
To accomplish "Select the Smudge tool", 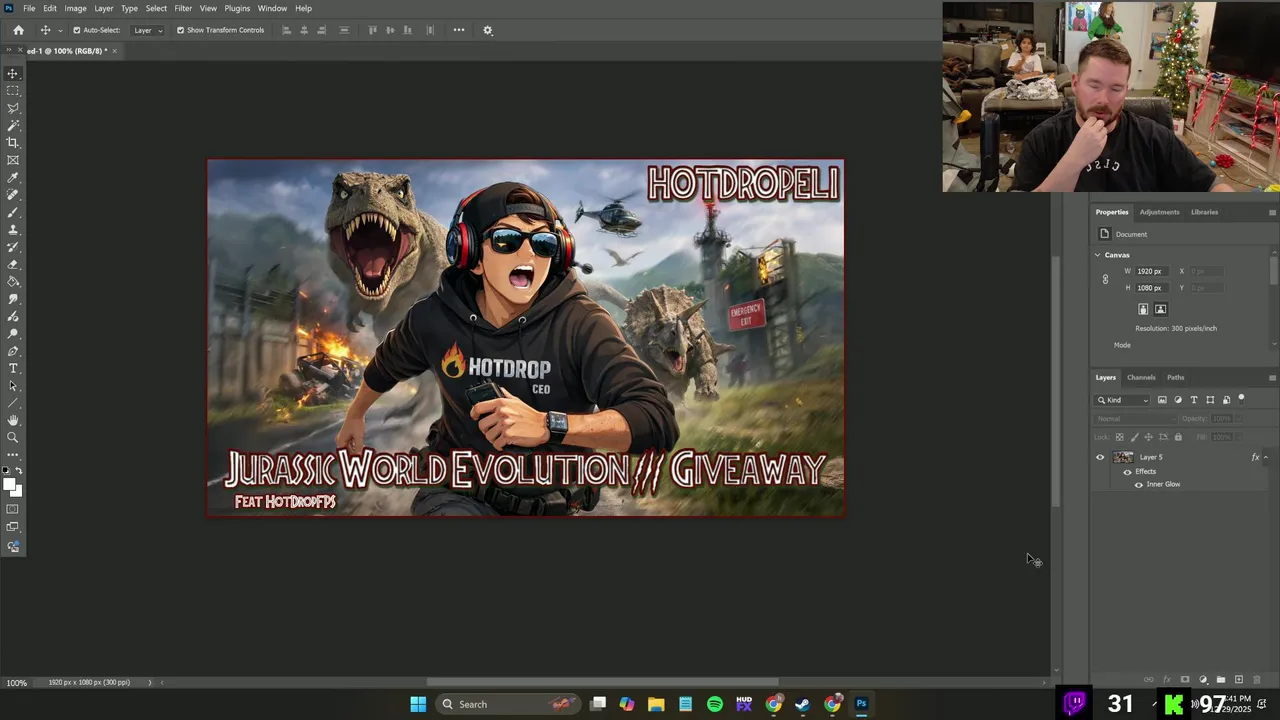I will pyautogui.click(x=13, y=299).
